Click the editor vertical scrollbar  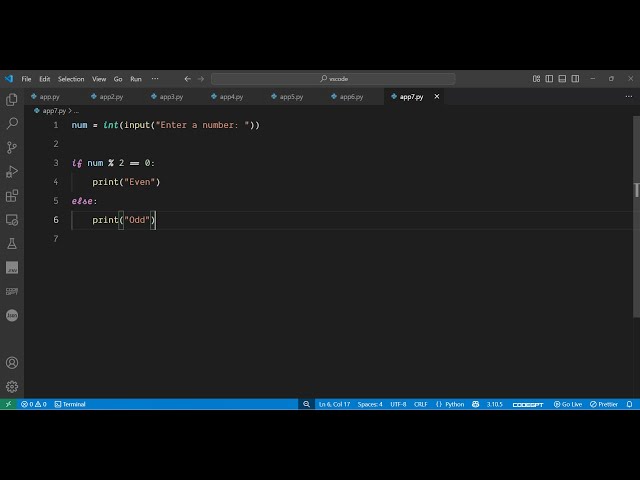pyautogui.click(x=636, y=216)
